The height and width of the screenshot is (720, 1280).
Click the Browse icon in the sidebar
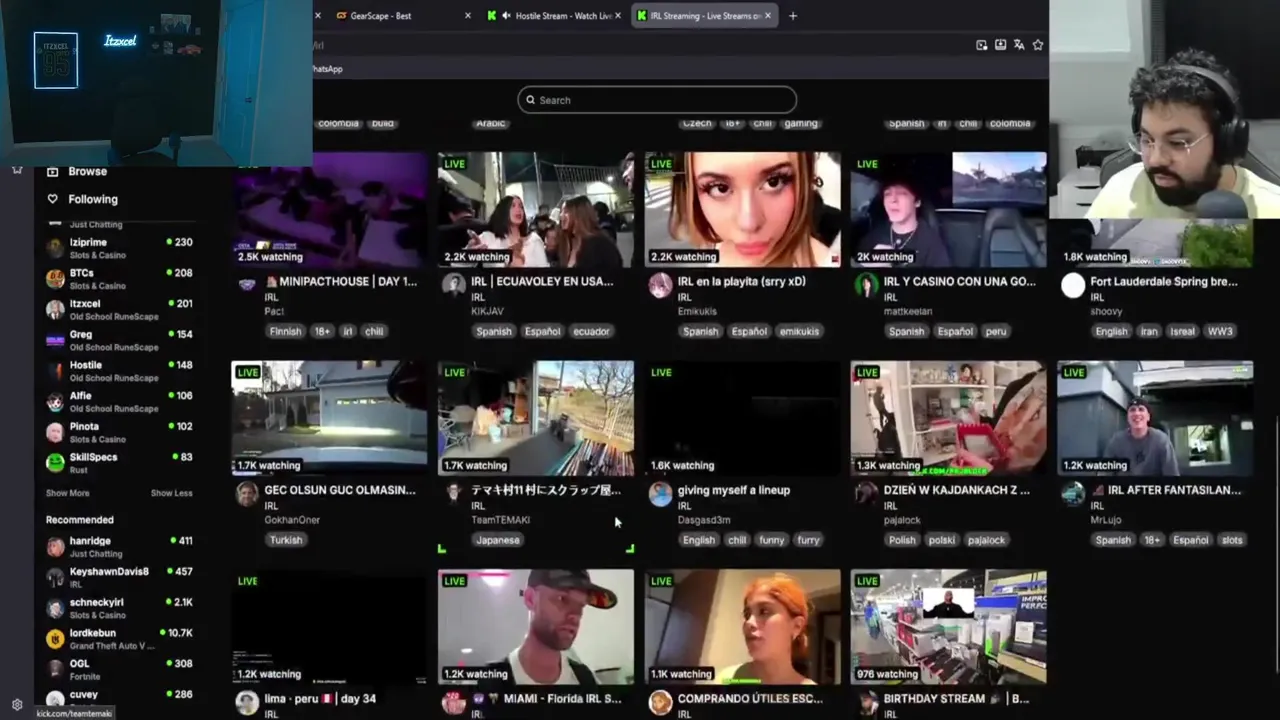coord(53,172)
